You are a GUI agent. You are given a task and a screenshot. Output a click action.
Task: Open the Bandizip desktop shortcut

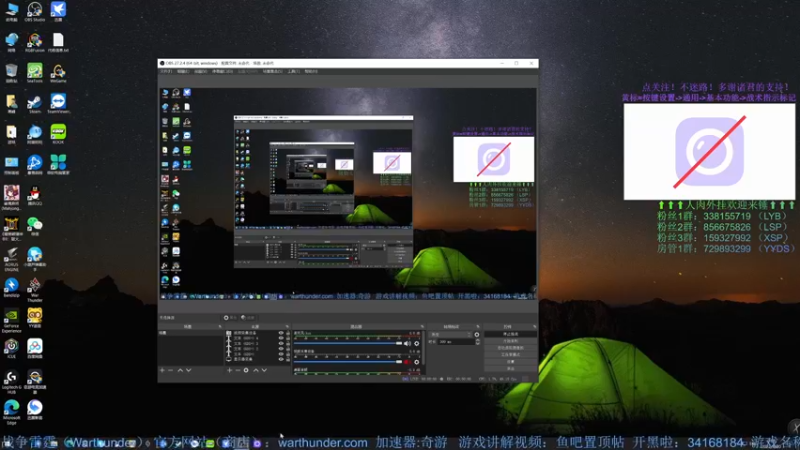(11, 287)
